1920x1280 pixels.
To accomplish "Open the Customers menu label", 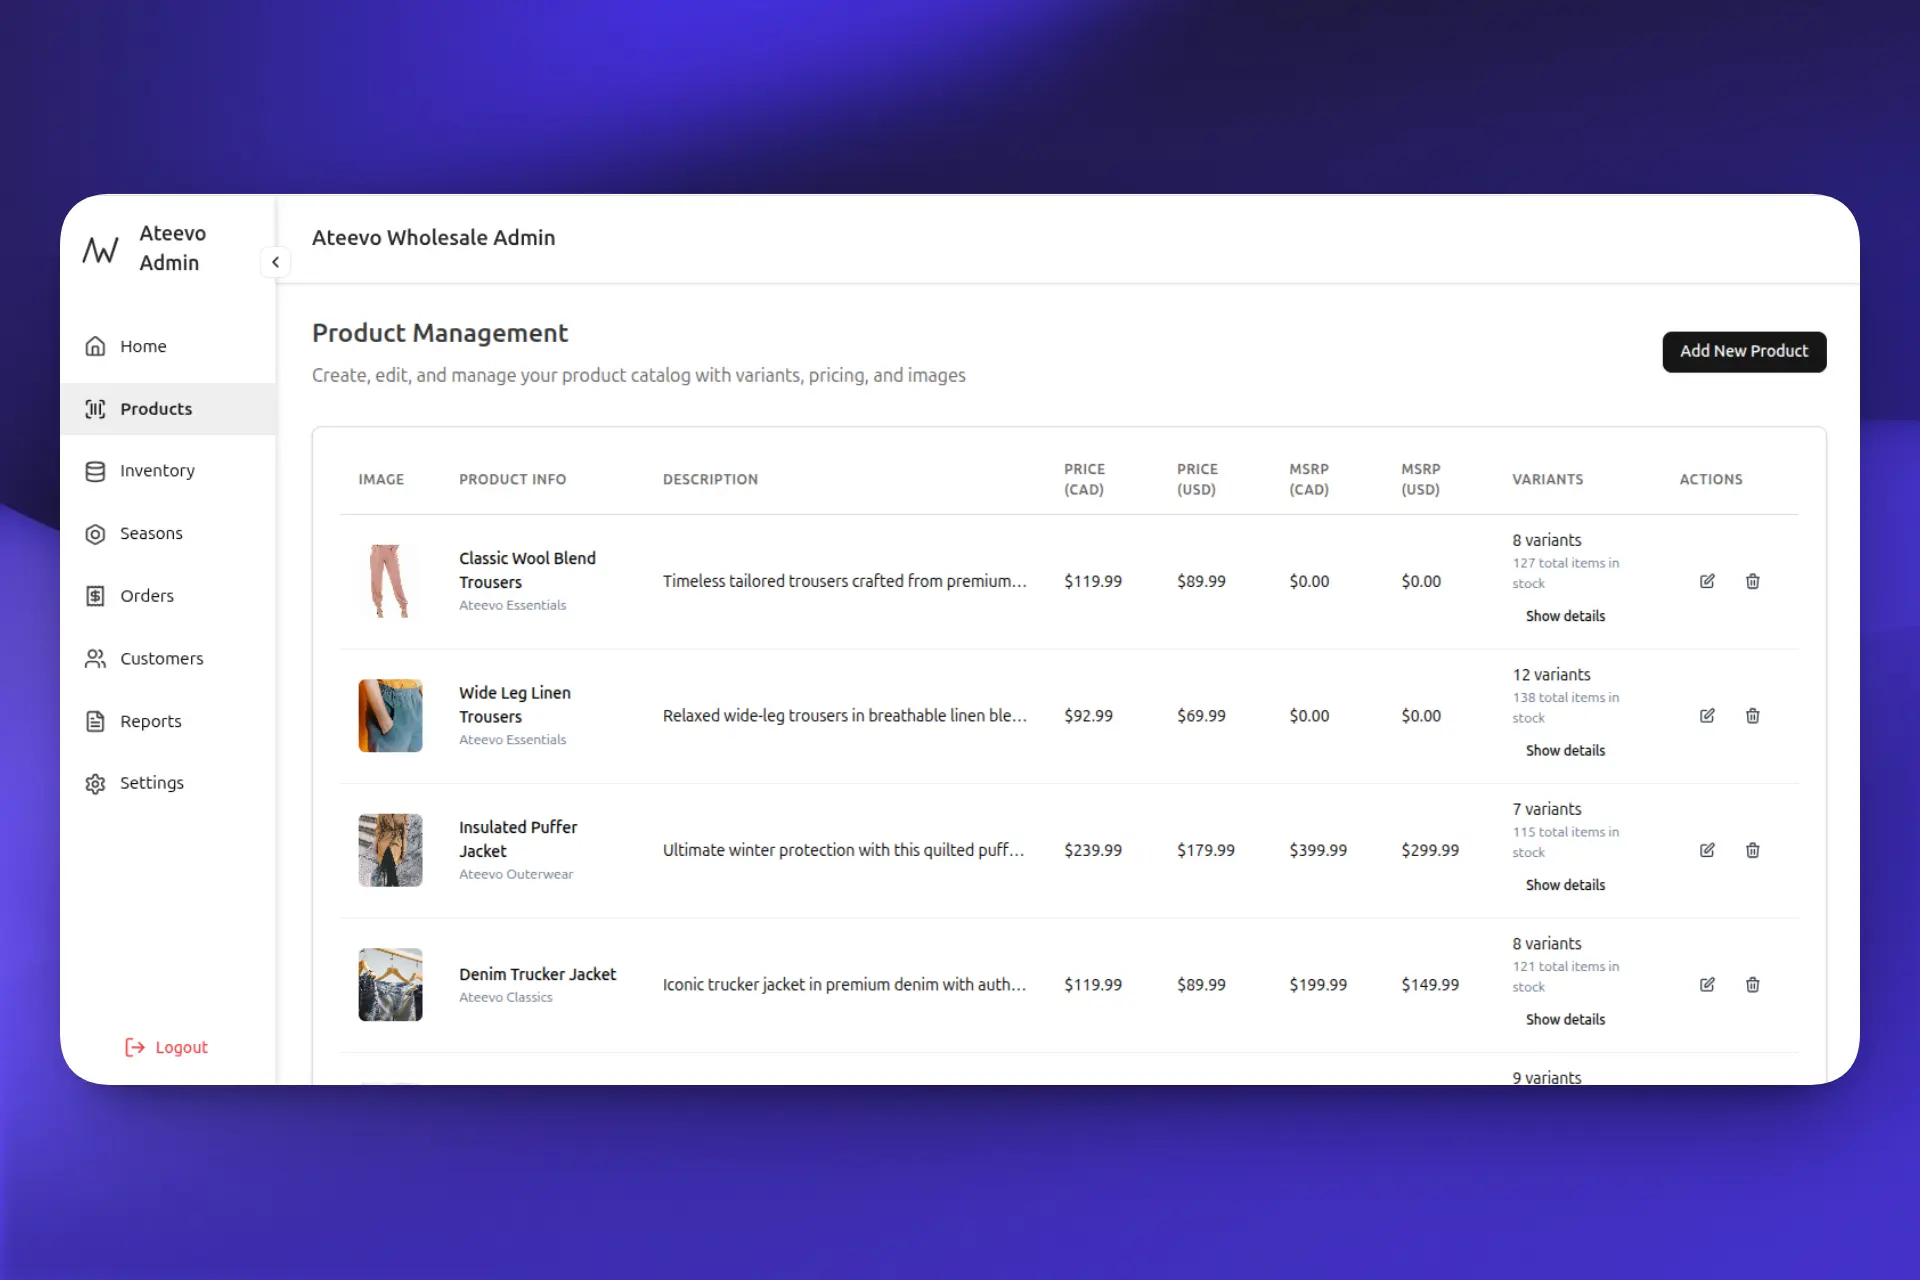I will [162, 659].
